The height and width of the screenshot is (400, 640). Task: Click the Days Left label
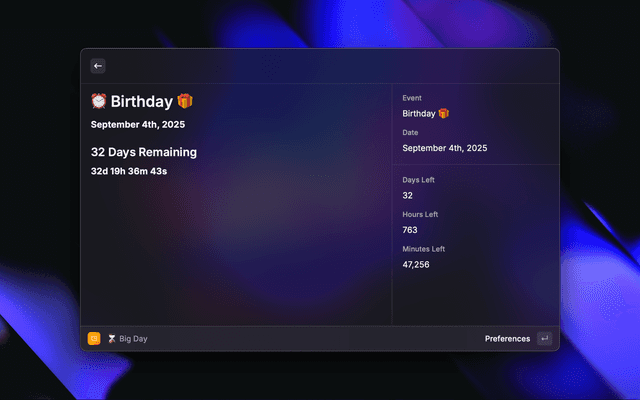click(418, 180)
